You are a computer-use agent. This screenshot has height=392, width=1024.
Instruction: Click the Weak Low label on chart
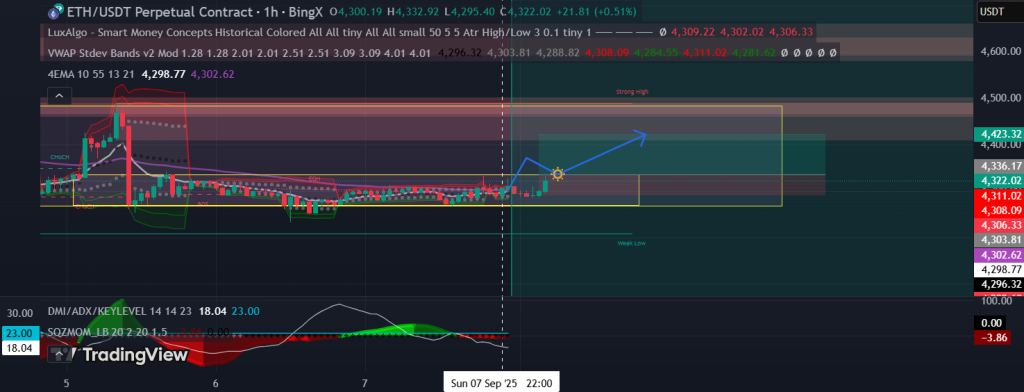tap(632, 243)
